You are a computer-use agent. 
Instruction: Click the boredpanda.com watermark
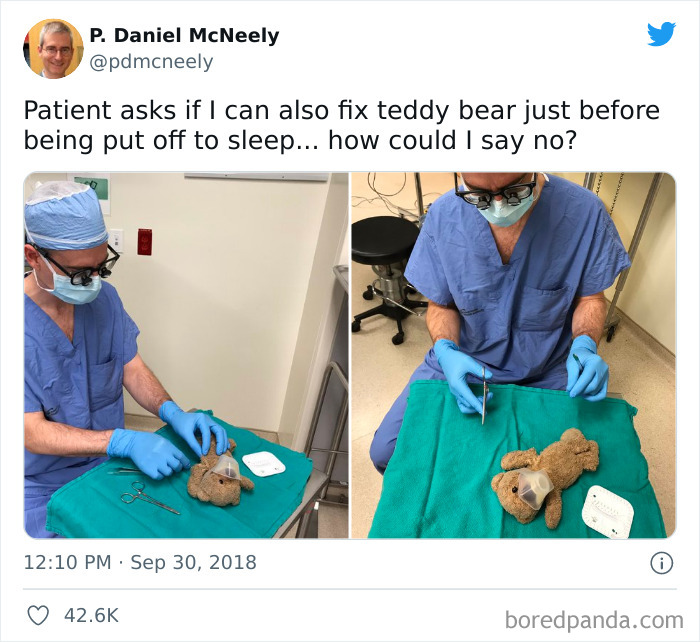coord(594,621)
